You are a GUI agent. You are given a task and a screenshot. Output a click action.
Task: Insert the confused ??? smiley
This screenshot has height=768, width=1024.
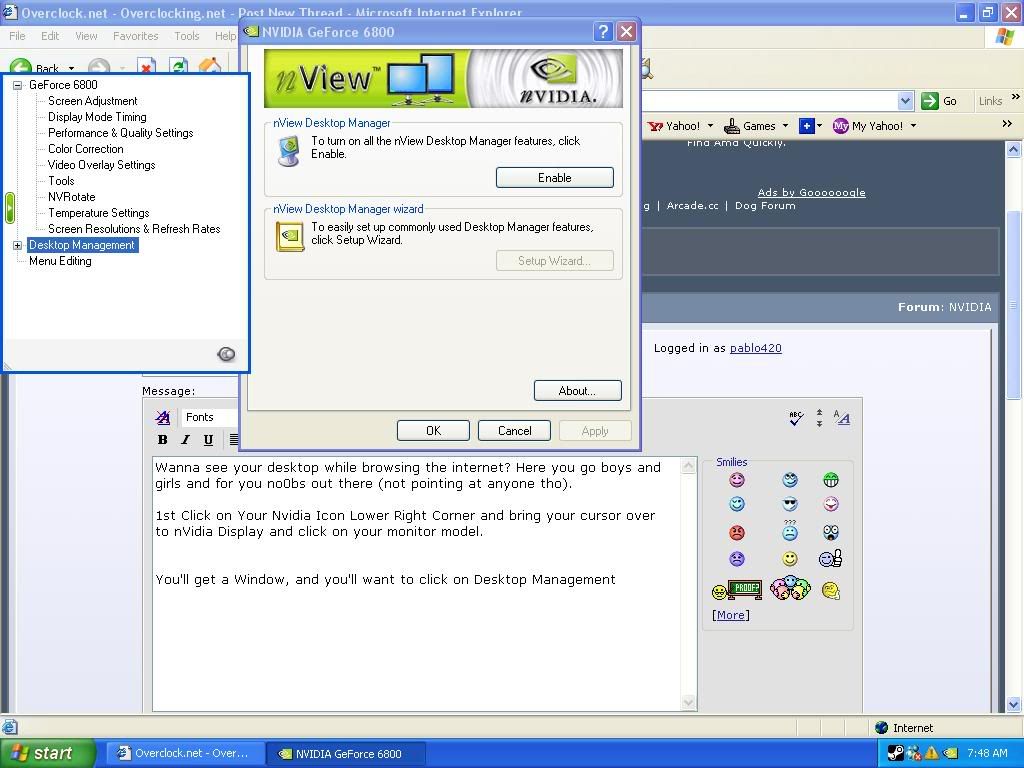790,530
